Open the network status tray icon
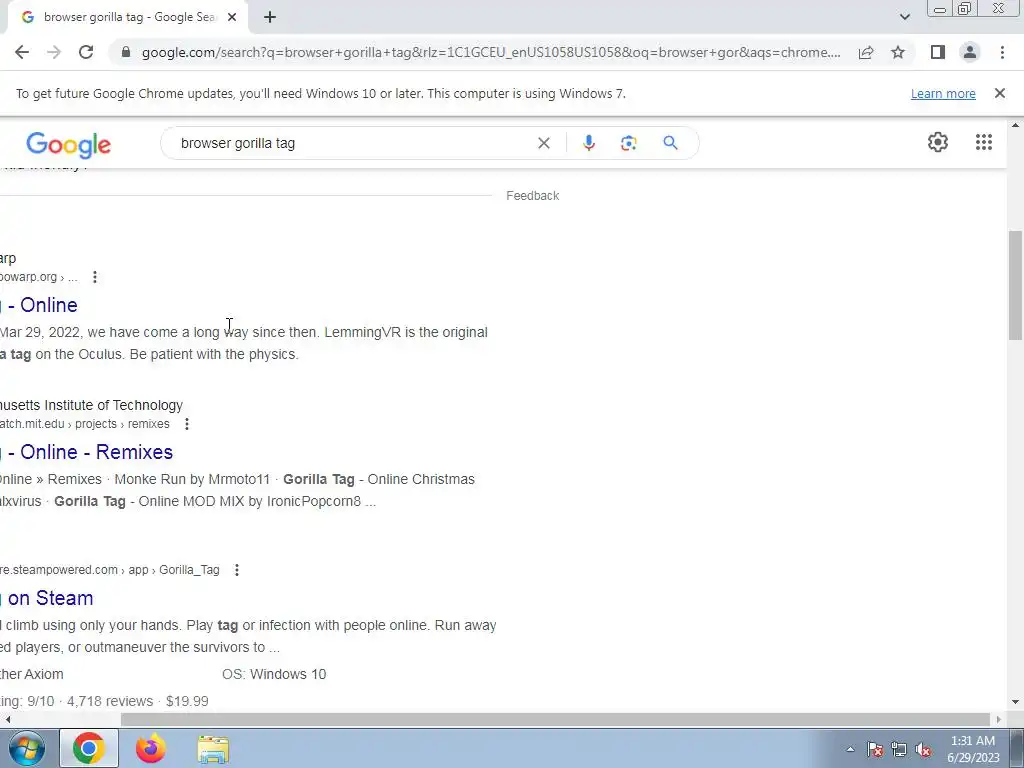This screenshot has height=768, width=1024. coord(899,749)
